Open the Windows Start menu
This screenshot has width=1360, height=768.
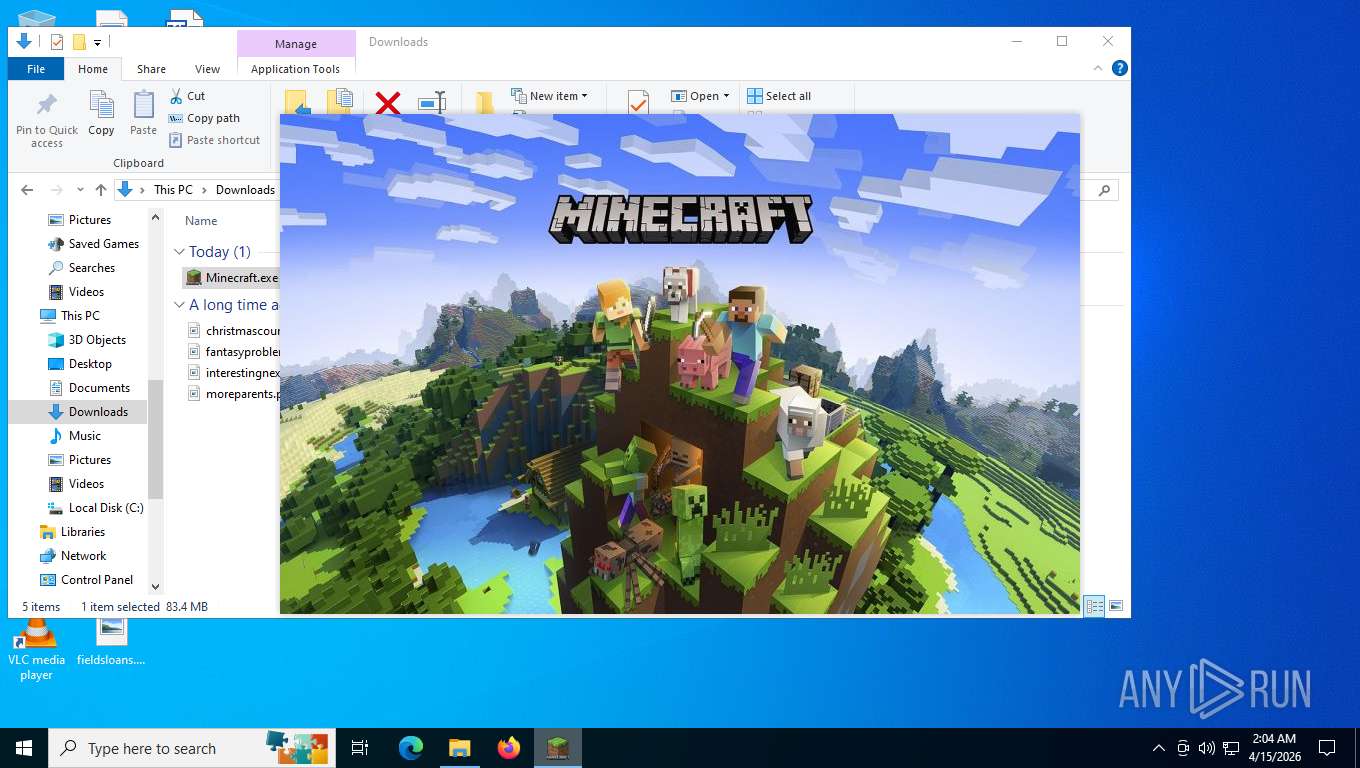pyautogui.click(x=24, y=748)
